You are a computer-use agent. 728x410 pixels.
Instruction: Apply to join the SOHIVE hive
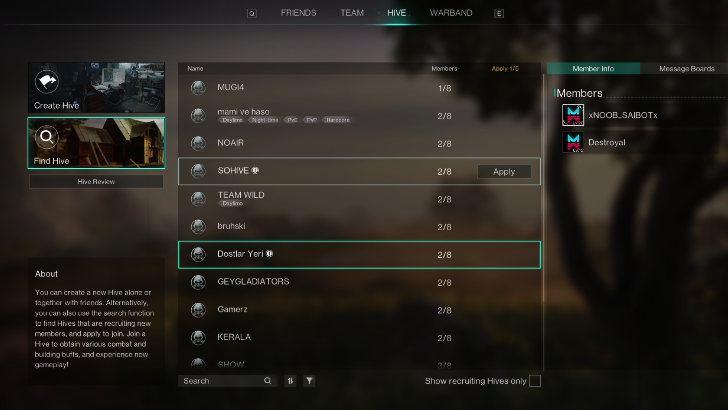tap(504, 171)
